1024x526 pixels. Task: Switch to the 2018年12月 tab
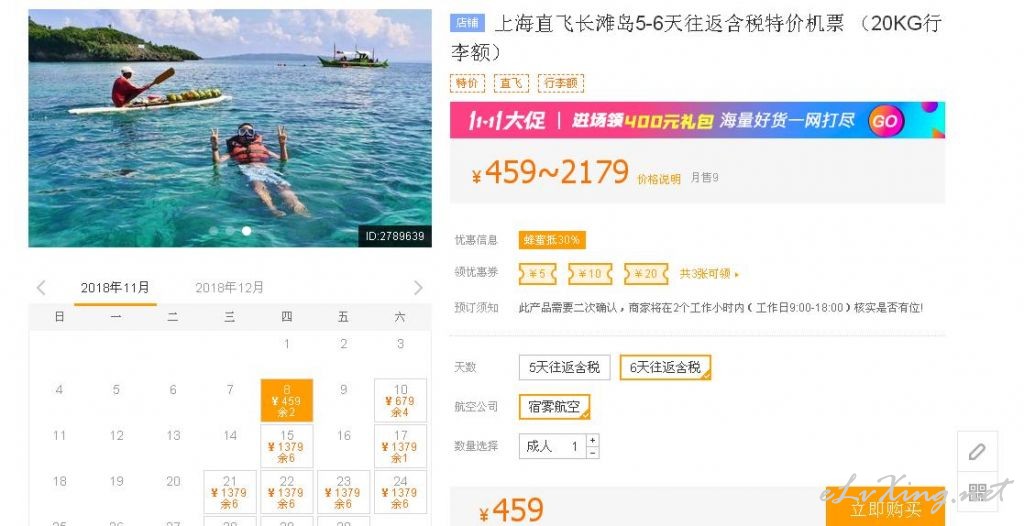229,288
